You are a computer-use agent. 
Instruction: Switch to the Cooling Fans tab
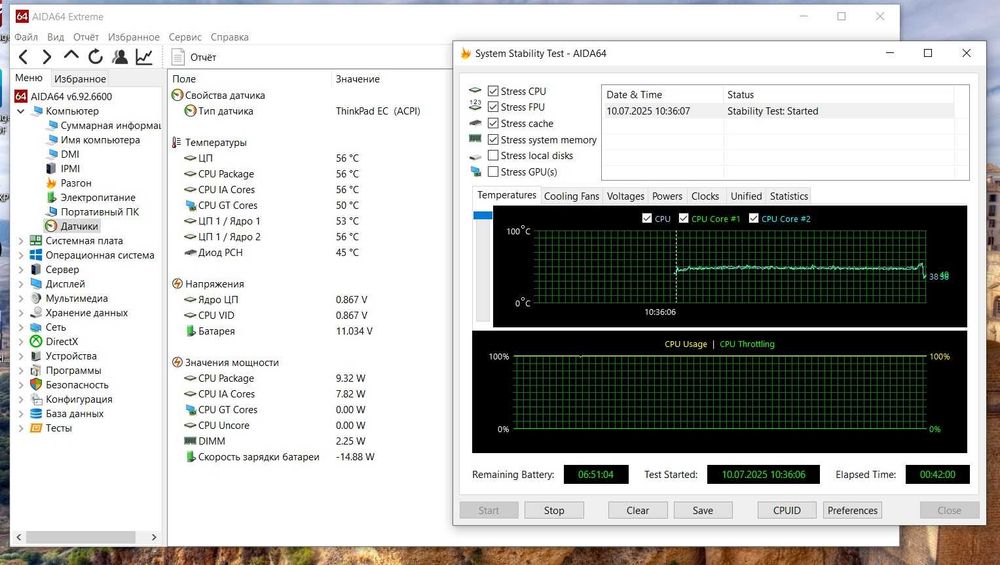(571, 196)
